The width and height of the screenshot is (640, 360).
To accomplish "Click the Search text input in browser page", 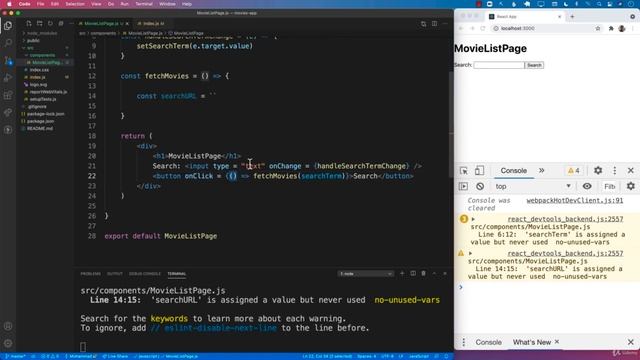I will click(x=499, y=65).
